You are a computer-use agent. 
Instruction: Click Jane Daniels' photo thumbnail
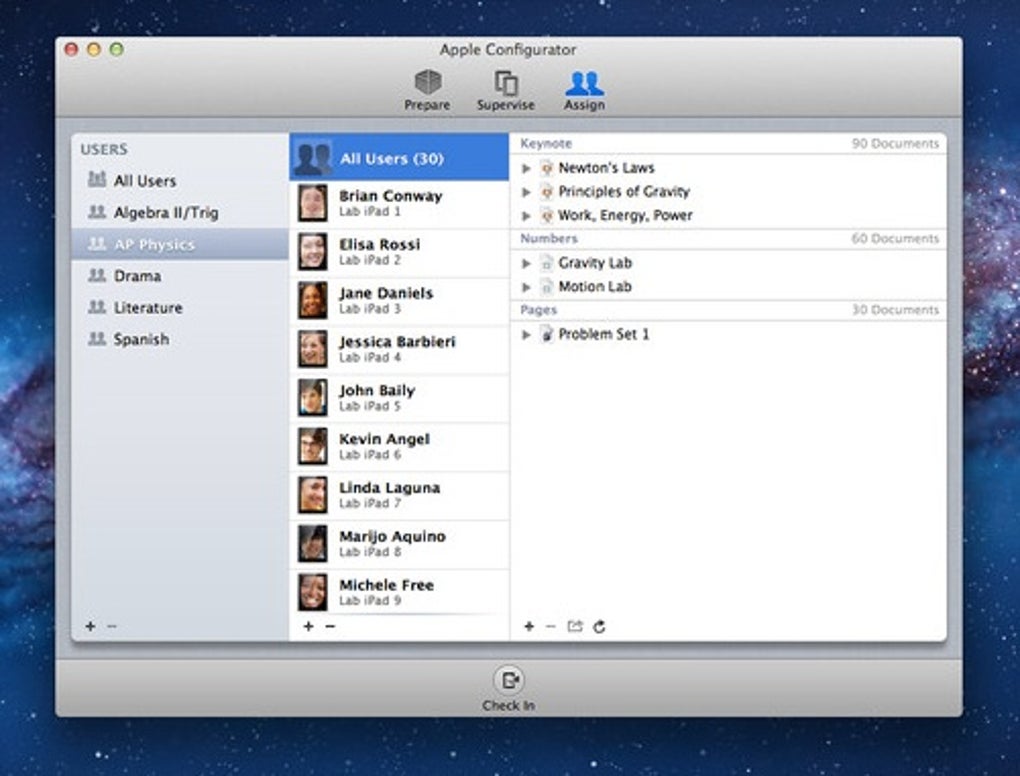tap(313, 301)
